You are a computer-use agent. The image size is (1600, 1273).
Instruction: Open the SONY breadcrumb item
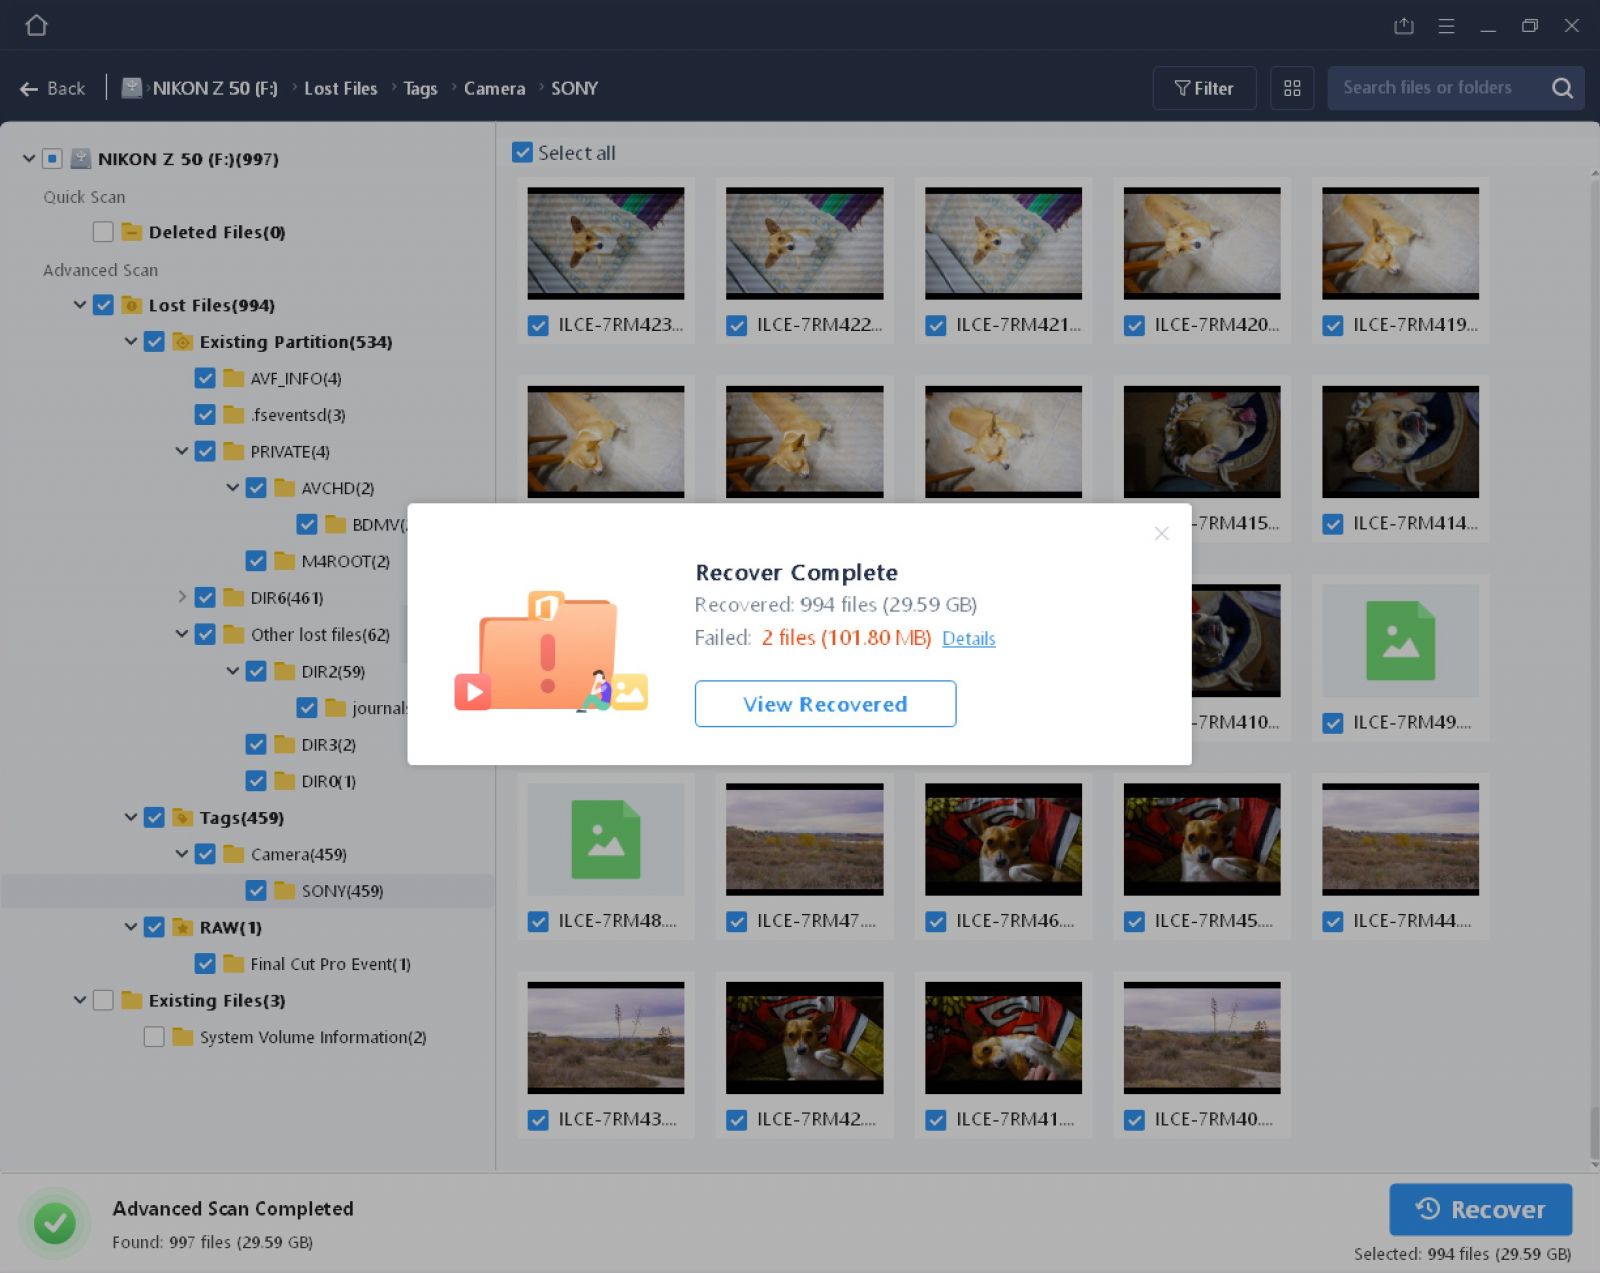pyautogui.click(x=575, y=88)
